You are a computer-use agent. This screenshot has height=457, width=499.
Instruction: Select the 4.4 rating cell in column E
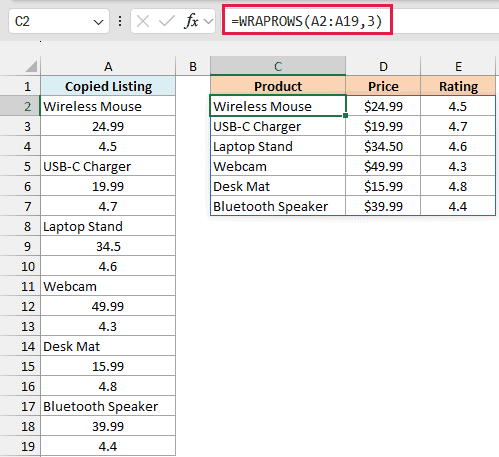pos(458,206)
